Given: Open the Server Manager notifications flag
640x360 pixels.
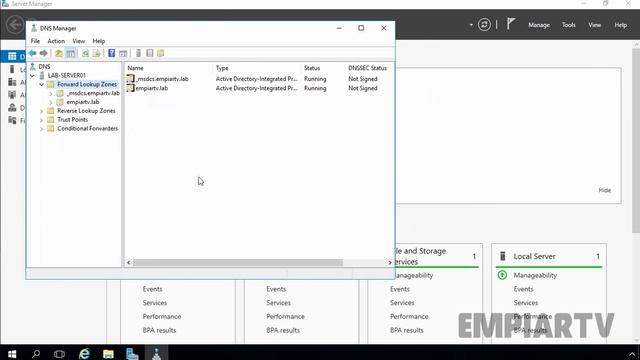Looking at the screenshot, I should (x=511, y=24).
